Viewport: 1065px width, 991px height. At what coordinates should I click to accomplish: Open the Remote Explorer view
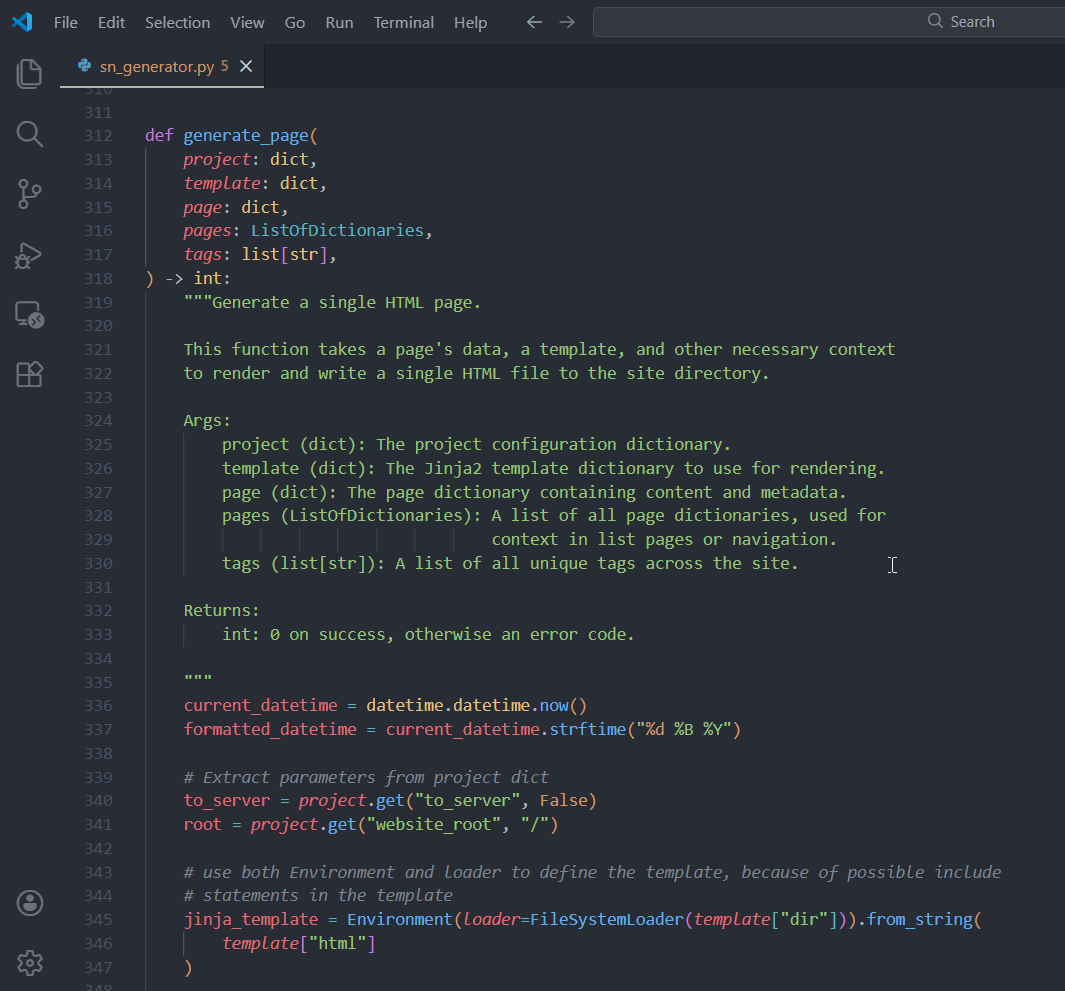[30, 315]
